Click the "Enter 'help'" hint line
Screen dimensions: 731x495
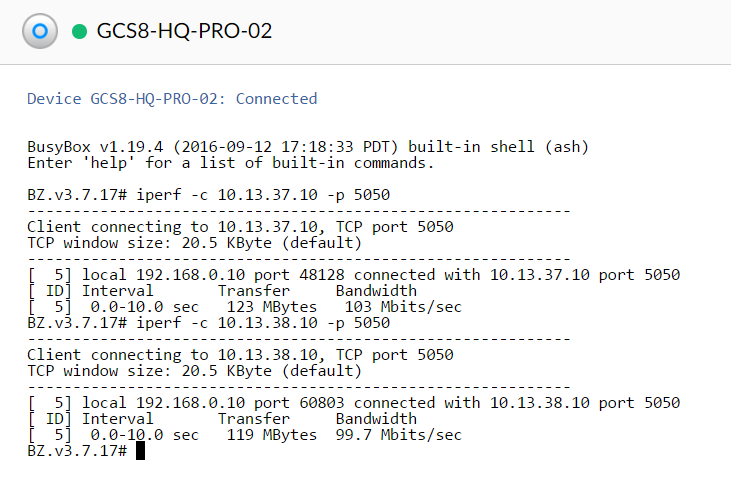click(x=231, y=162)
